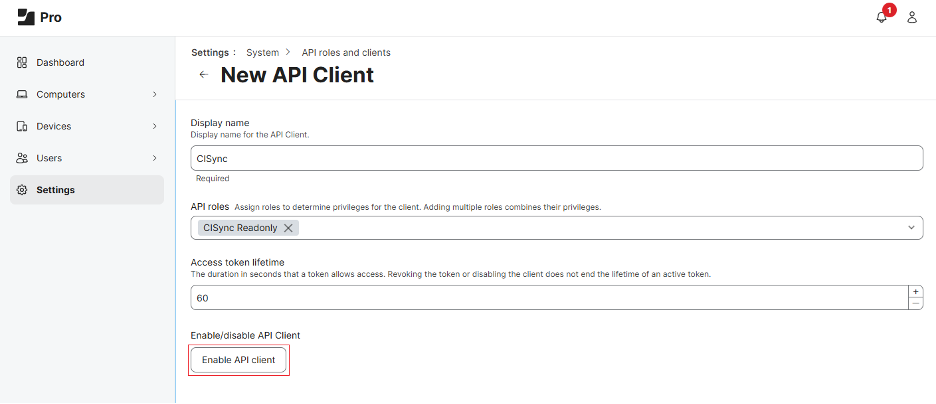This screenshot has height=404, width=936.
Task: Open the notifications bell
Action: [x=881, y=17]
